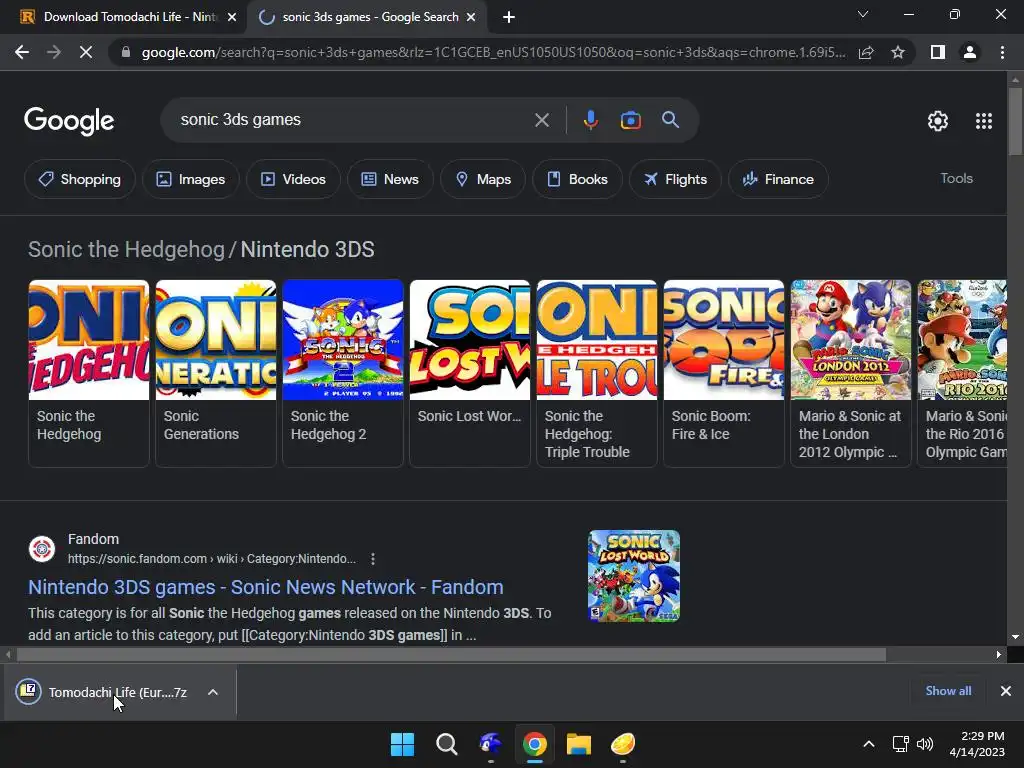Bookmark this page with the star

click(898, 52)
